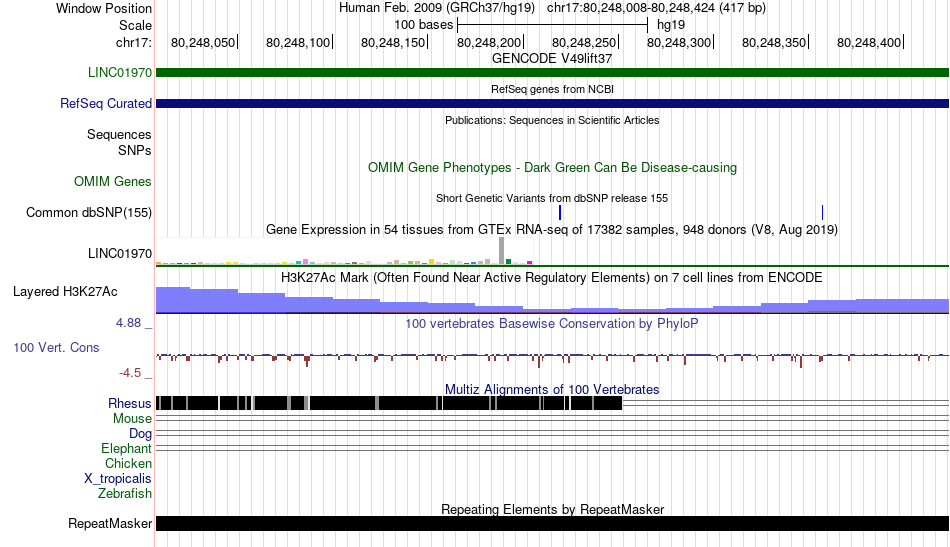
Task: Click the RefSeq genes from NCBI title
Action: (552, 89)
